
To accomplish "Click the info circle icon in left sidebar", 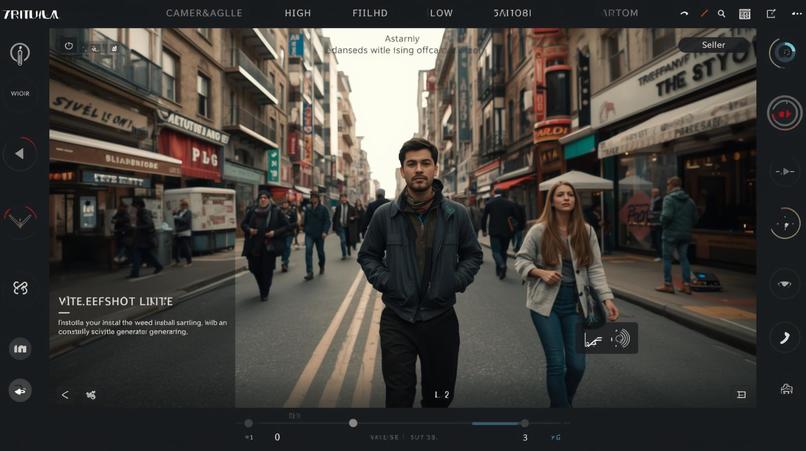I will 20,54.
